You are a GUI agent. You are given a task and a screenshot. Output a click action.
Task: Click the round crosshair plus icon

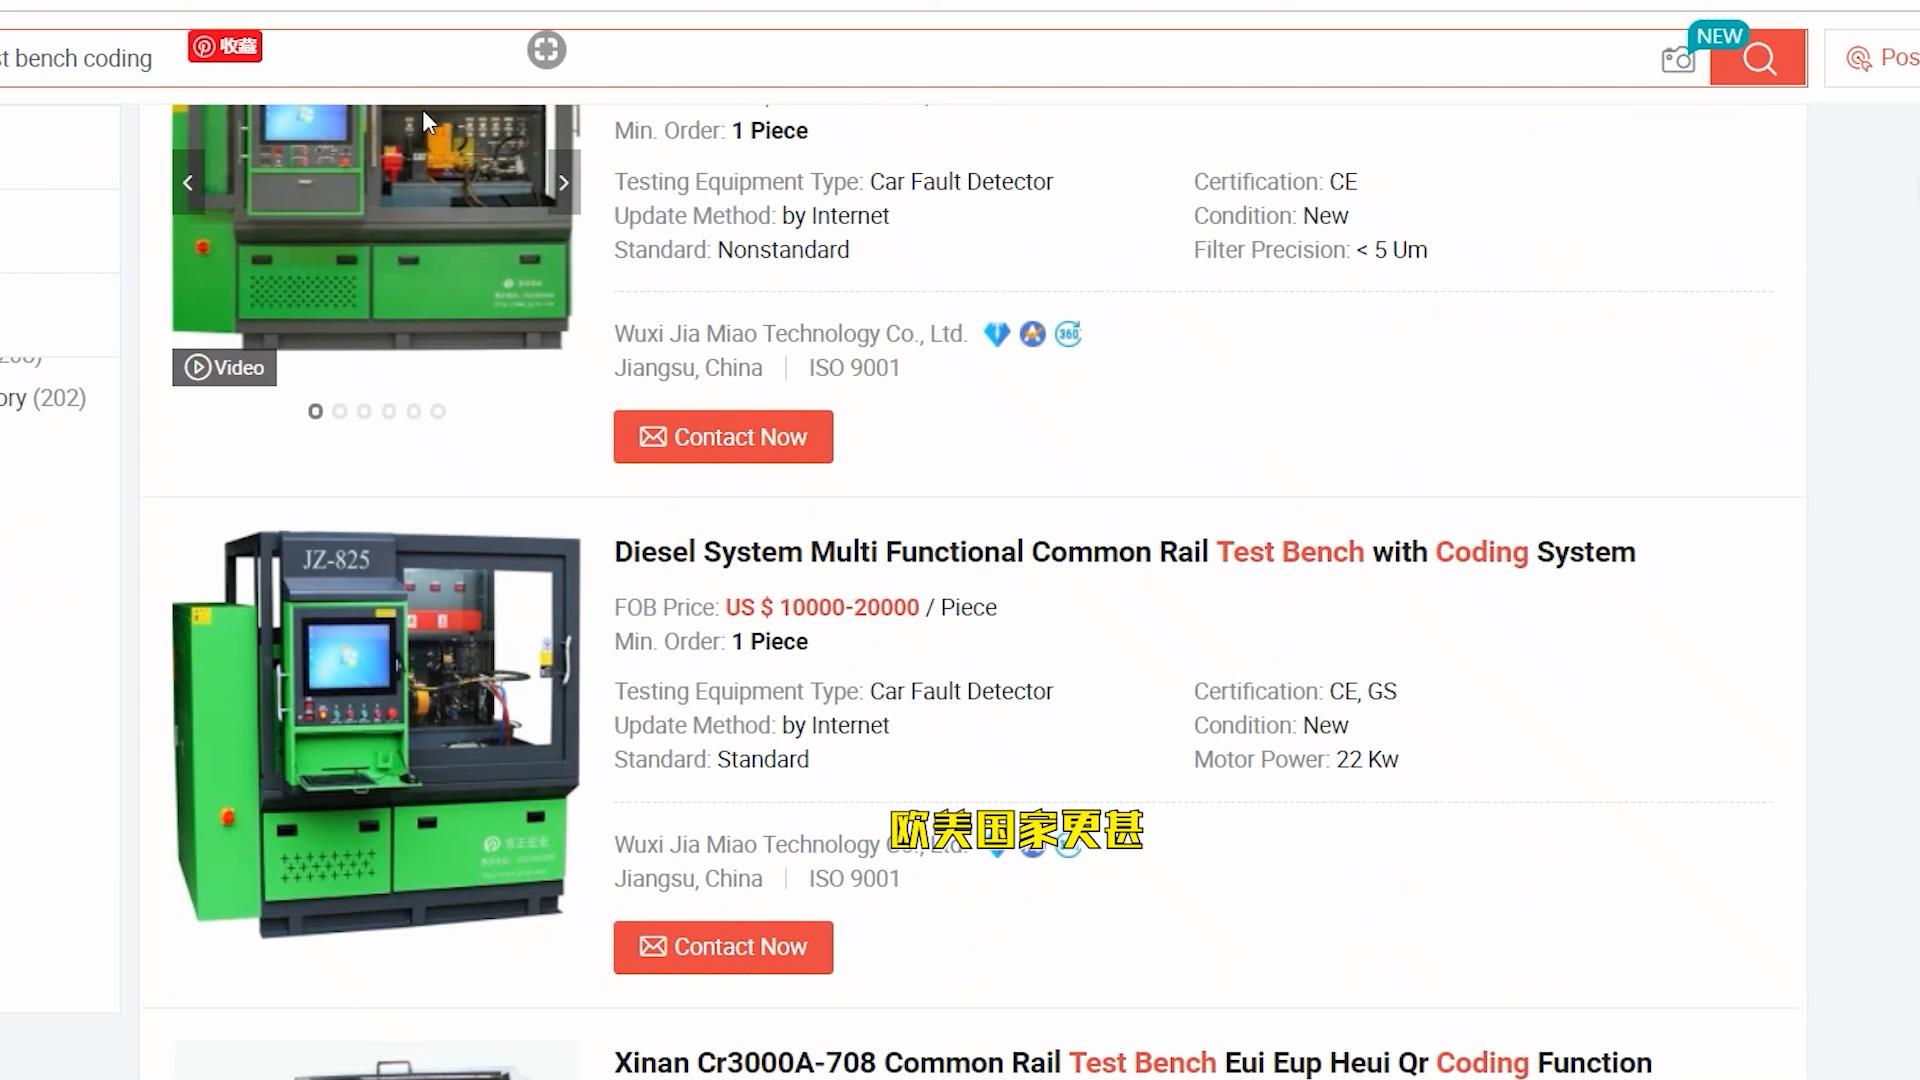point(546,50)
